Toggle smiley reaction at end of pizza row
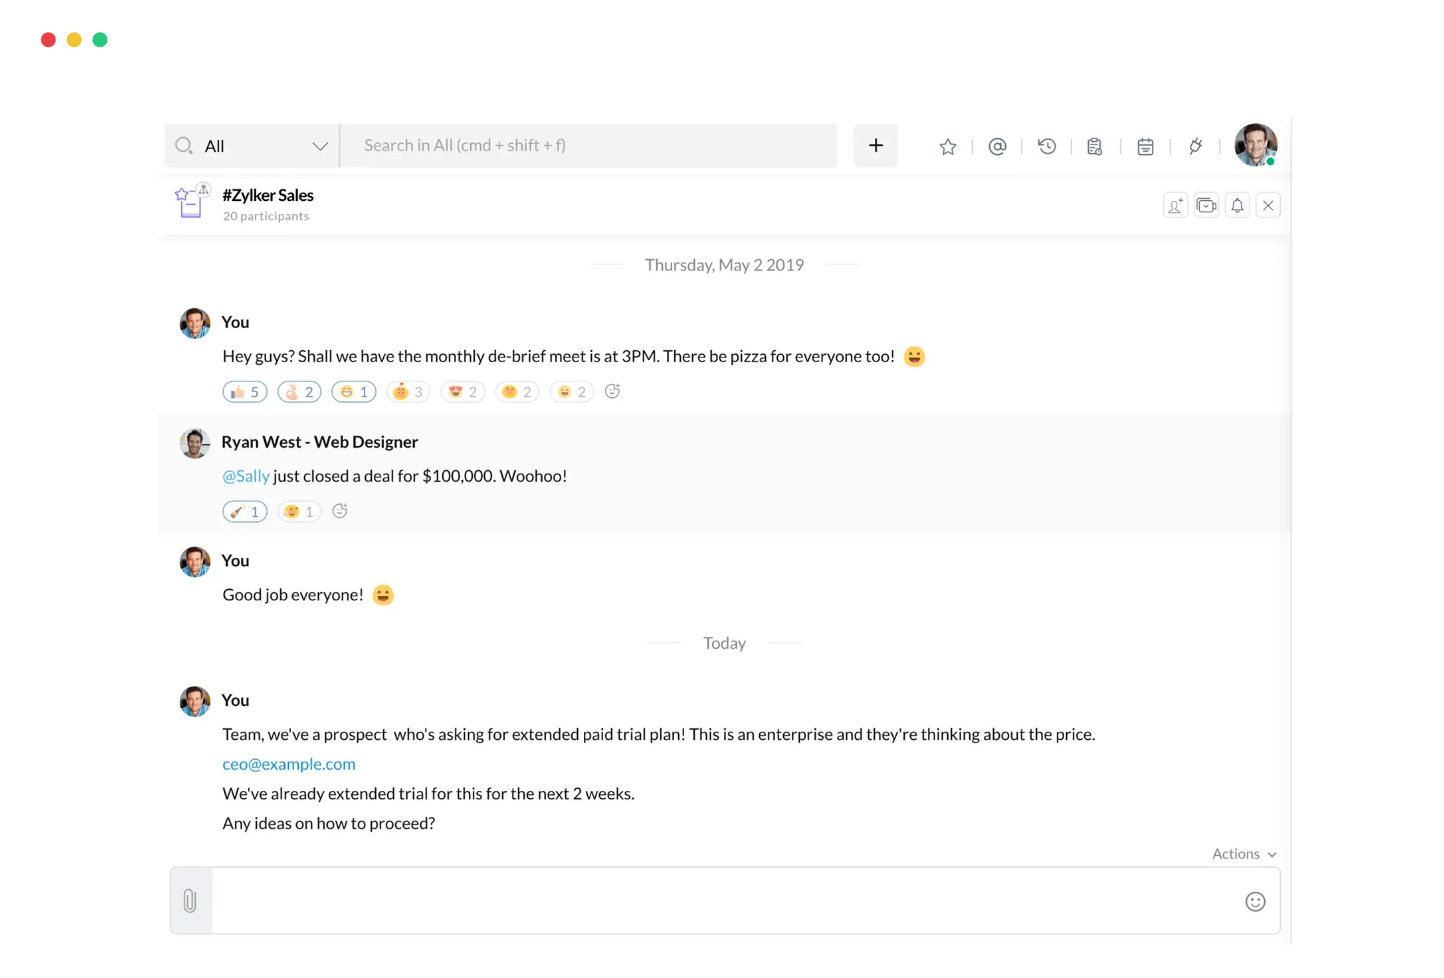The image size is (1444, 978). pyautogui.click(x=572, y=392)
